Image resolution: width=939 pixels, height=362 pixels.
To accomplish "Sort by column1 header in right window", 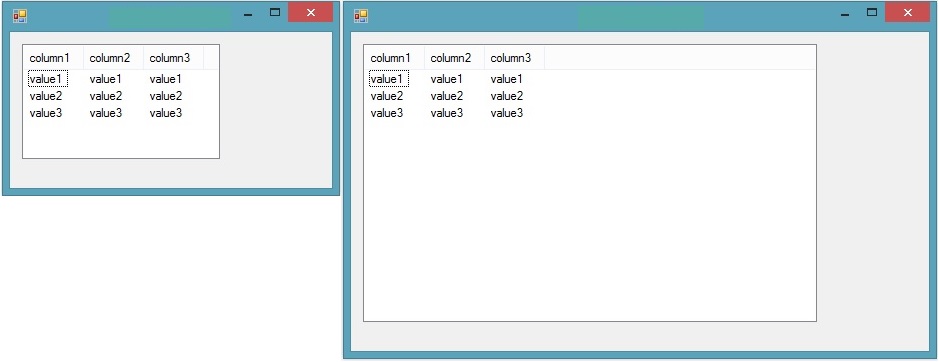I will point(394,58).
